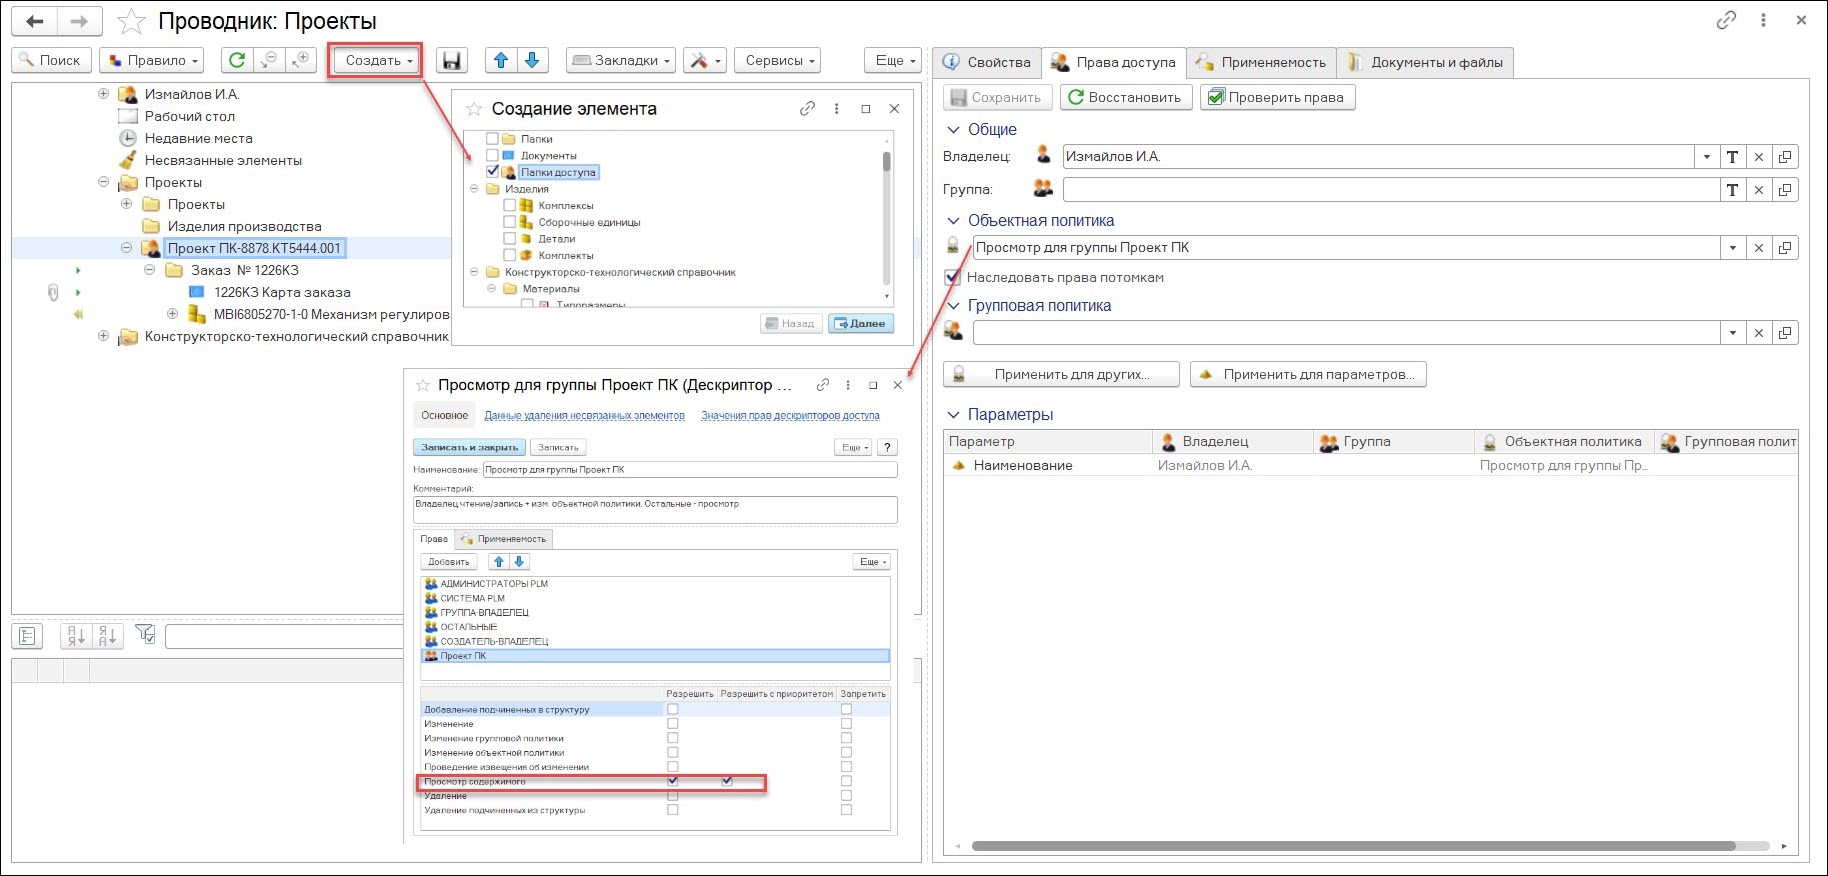The image size is (1828, 876).
Task: Clear the Группа field with X
Action: pos(1759,189)
